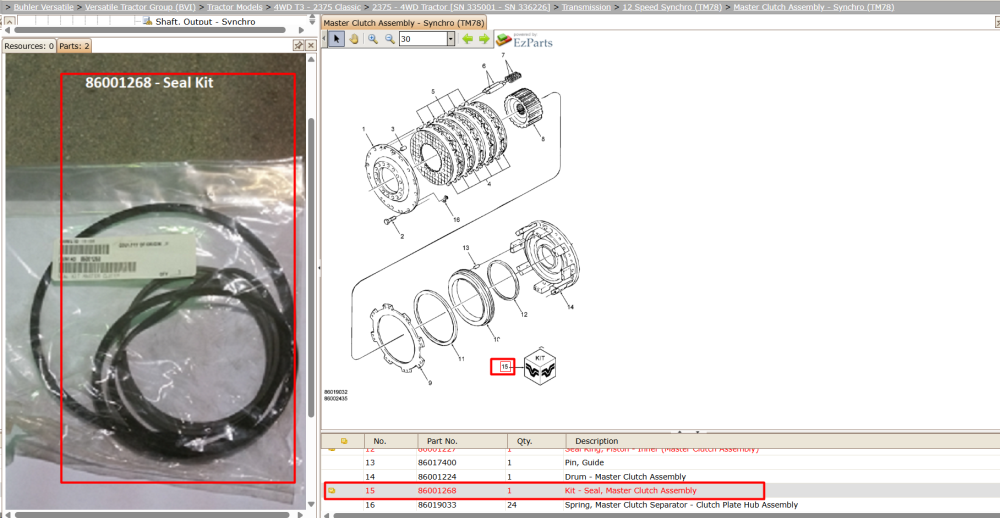Sort by the Description column header
Image resolution: width=1000 pixels, height=518 pixels.
782,441
